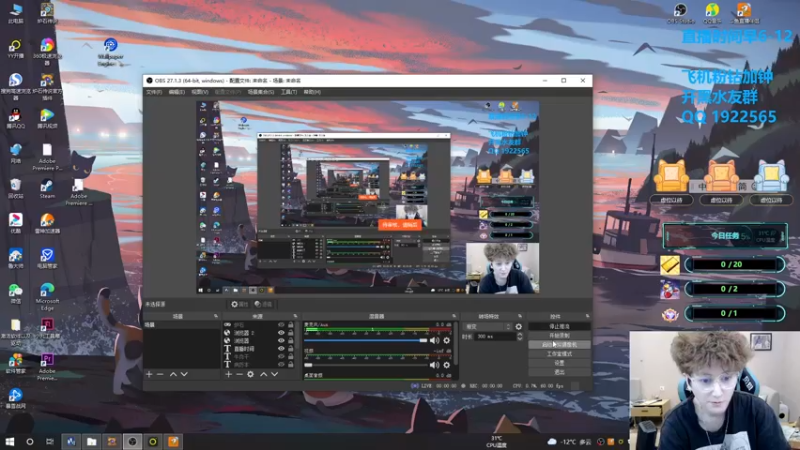Open 360极速浏览器 desktop icon
The width and height of the screenshot is (800, 450).
(x=47, y=52)
